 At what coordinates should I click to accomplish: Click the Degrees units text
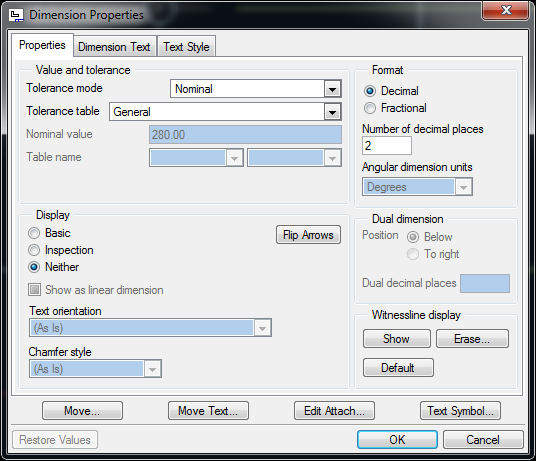(x=387, y=187)
